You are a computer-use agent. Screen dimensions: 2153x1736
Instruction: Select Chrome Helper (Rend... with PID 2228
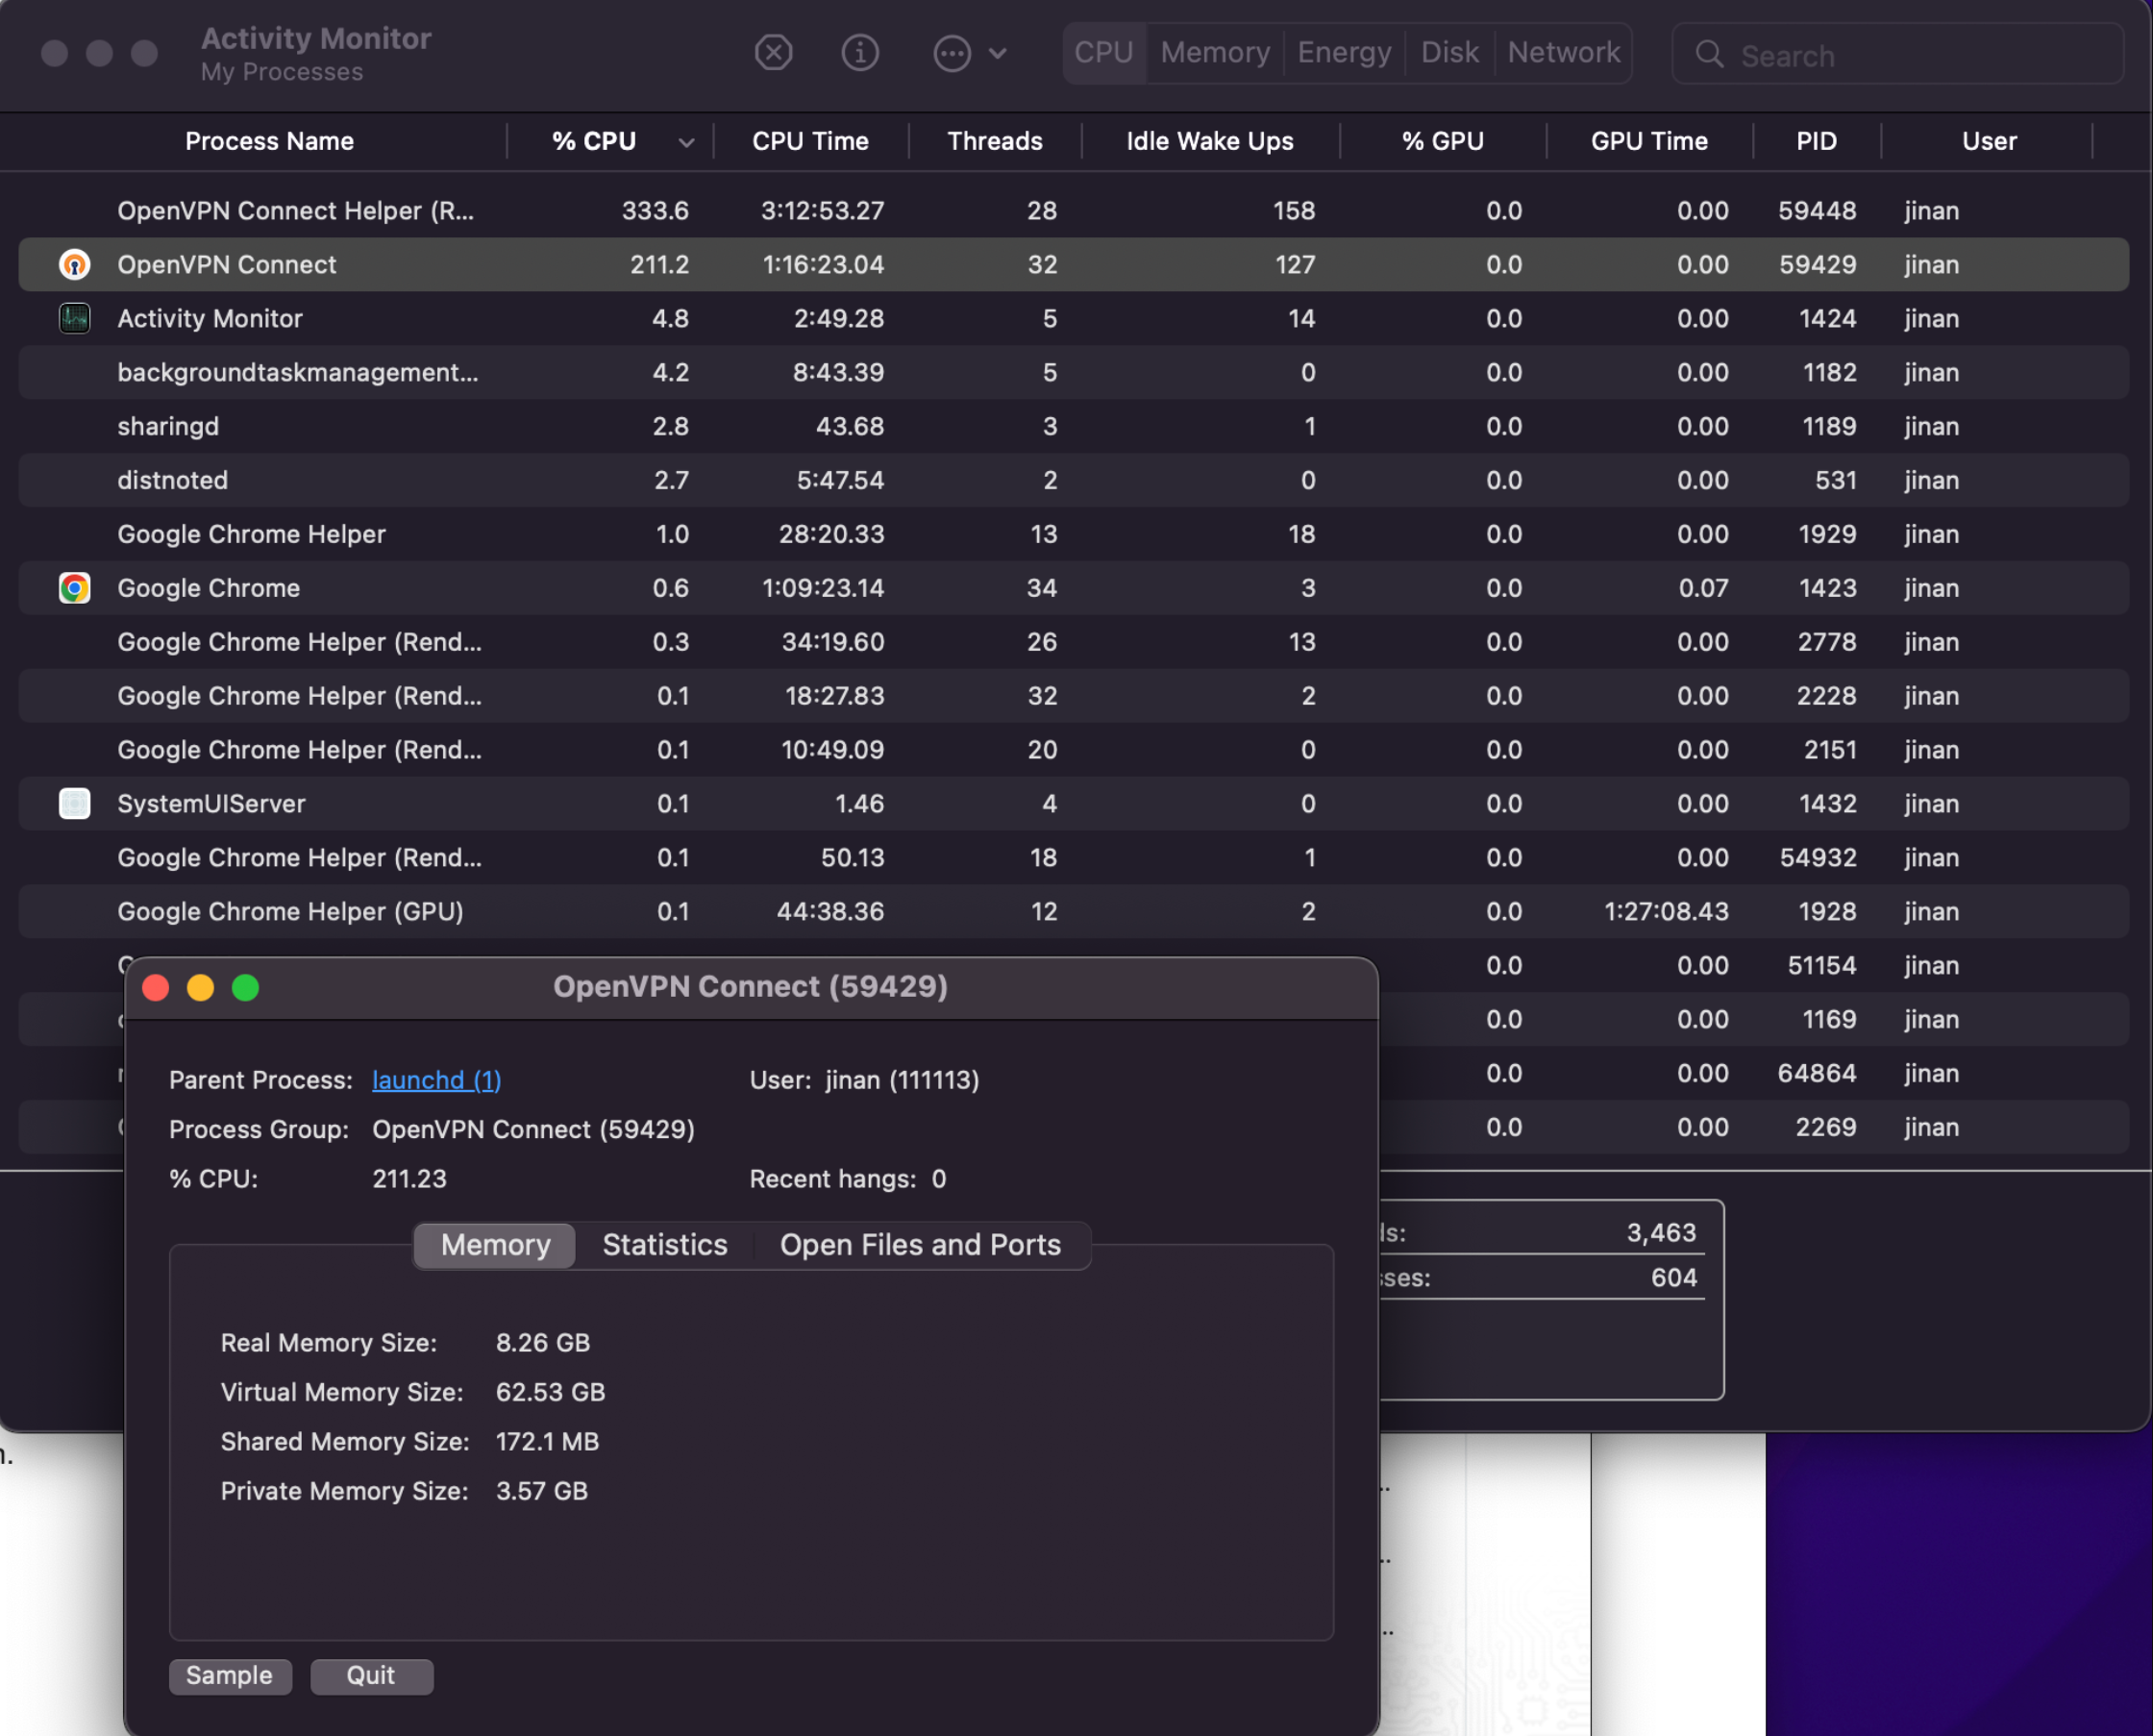(1074, 696)
